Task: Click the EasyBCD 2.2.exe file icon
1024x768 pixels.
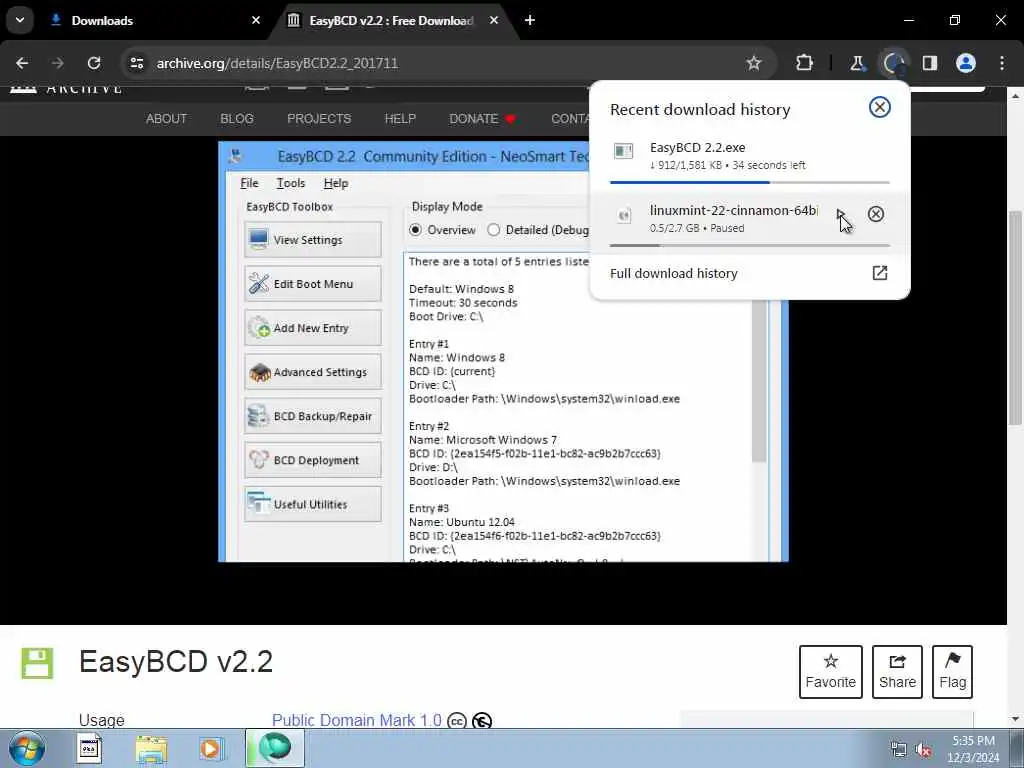Action: 624,152
